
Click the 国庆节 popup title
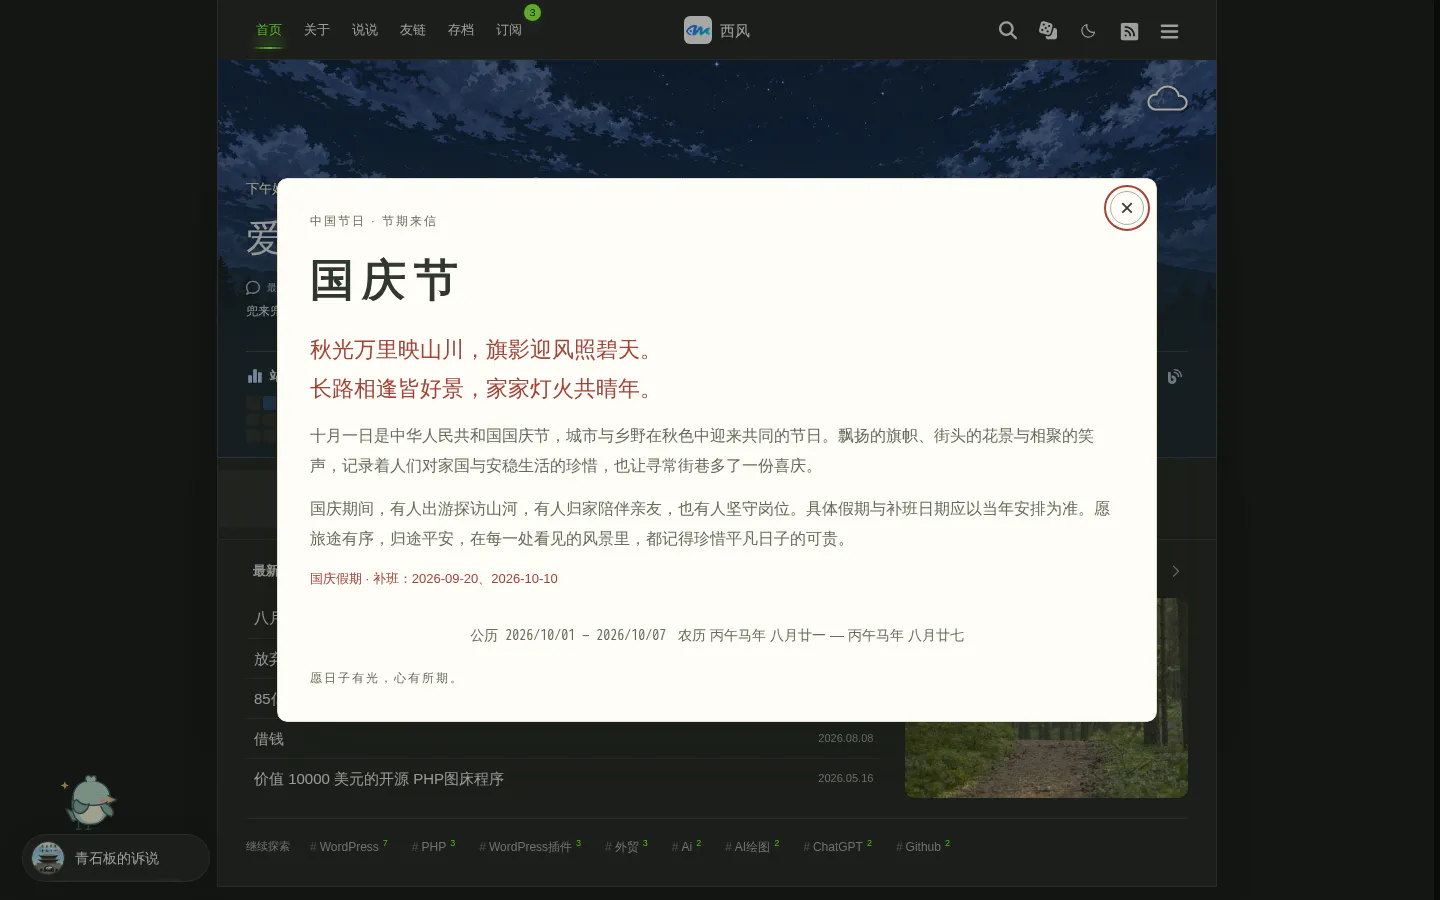384,280
